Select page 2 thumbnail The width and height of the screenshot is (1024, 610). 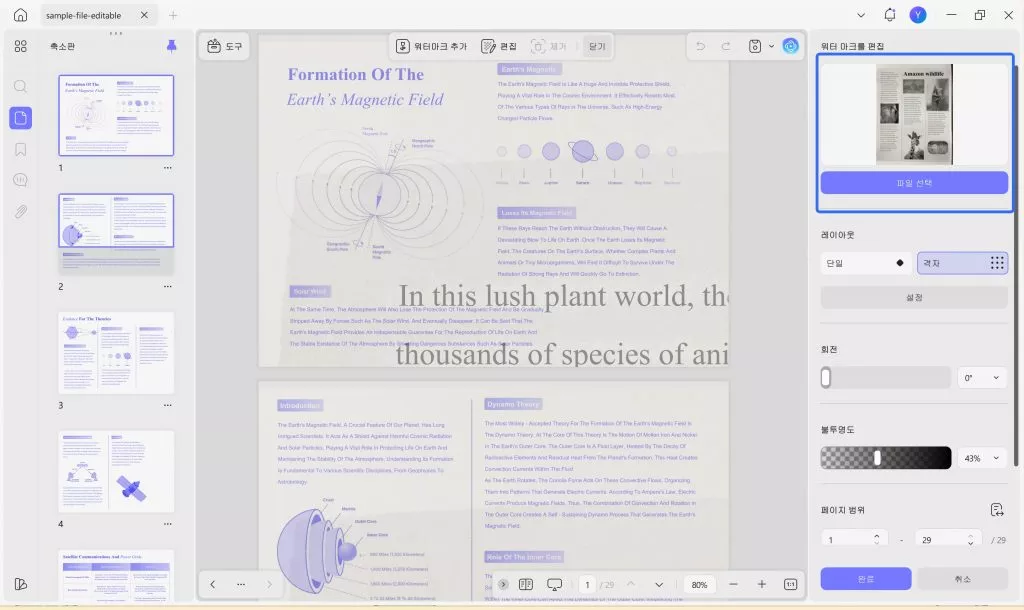pos(116,234)
